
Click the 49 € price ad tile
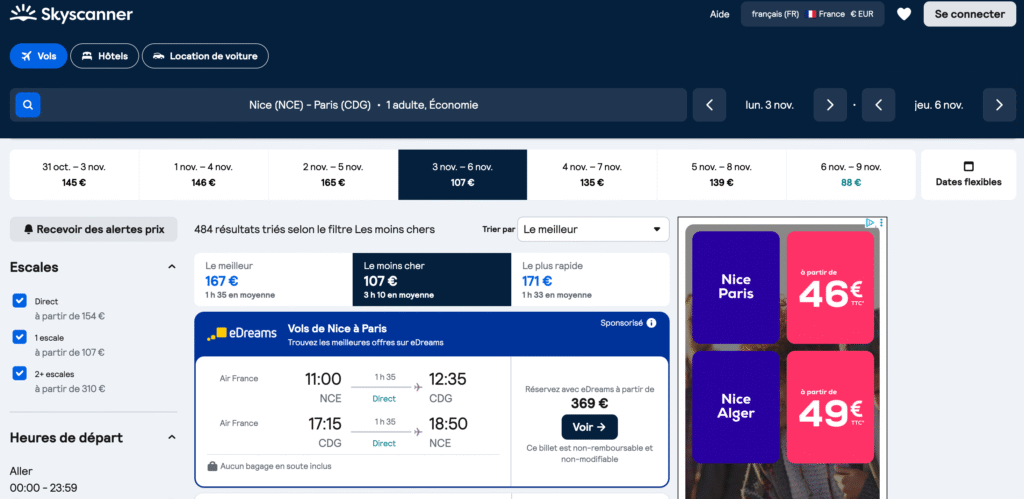[x=830, y=407]
